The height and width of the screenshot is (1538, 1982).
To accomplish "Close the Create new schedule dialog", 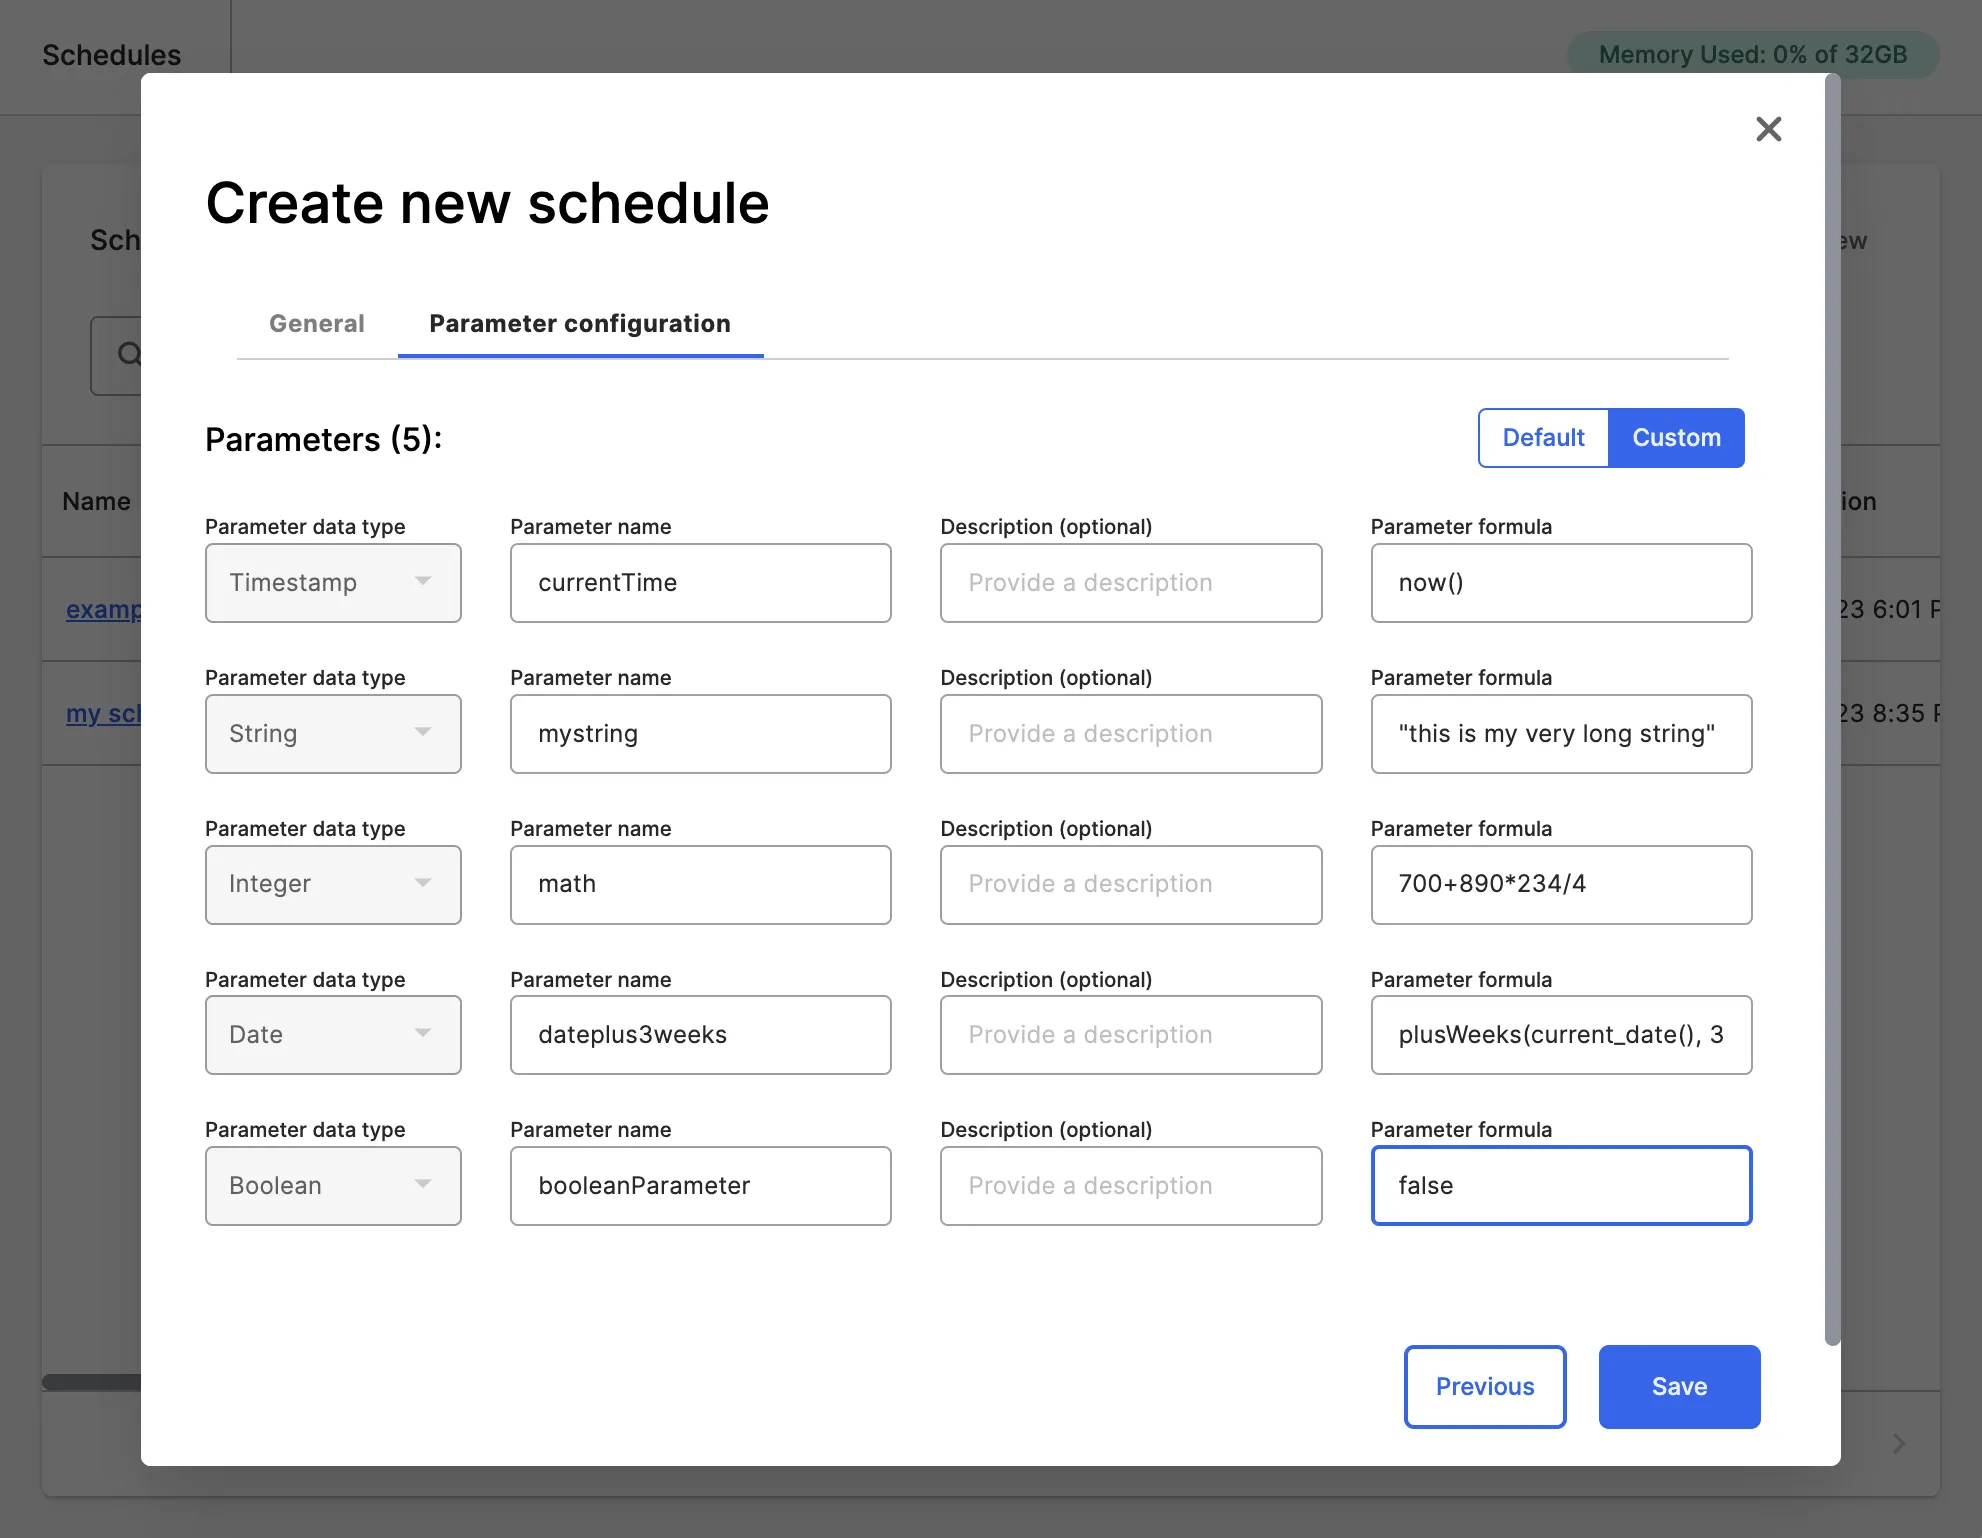I will pyautogui.click(x=1768, y=129).
